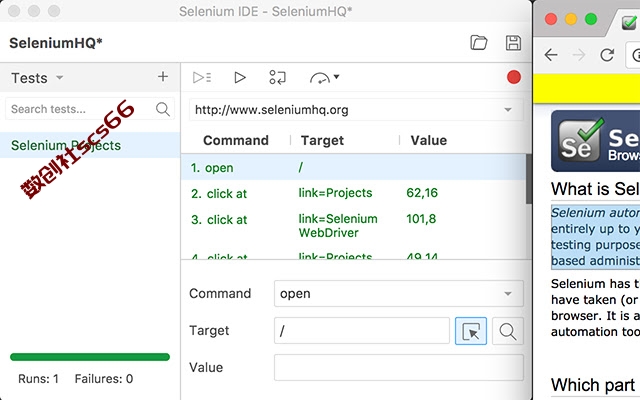Click the SeleniumHQ* project name

point(56,43)
